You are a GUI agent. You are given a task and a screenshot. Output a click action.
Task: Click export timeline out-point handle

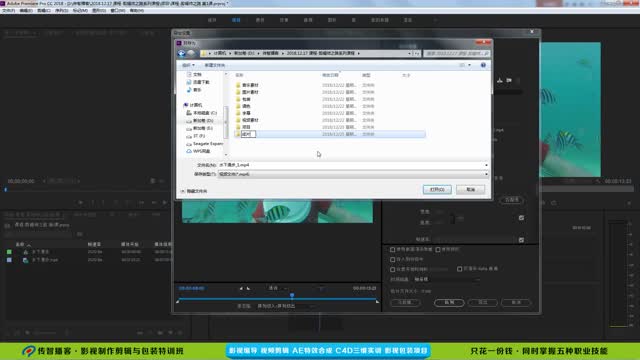click(x=377, y=302)
